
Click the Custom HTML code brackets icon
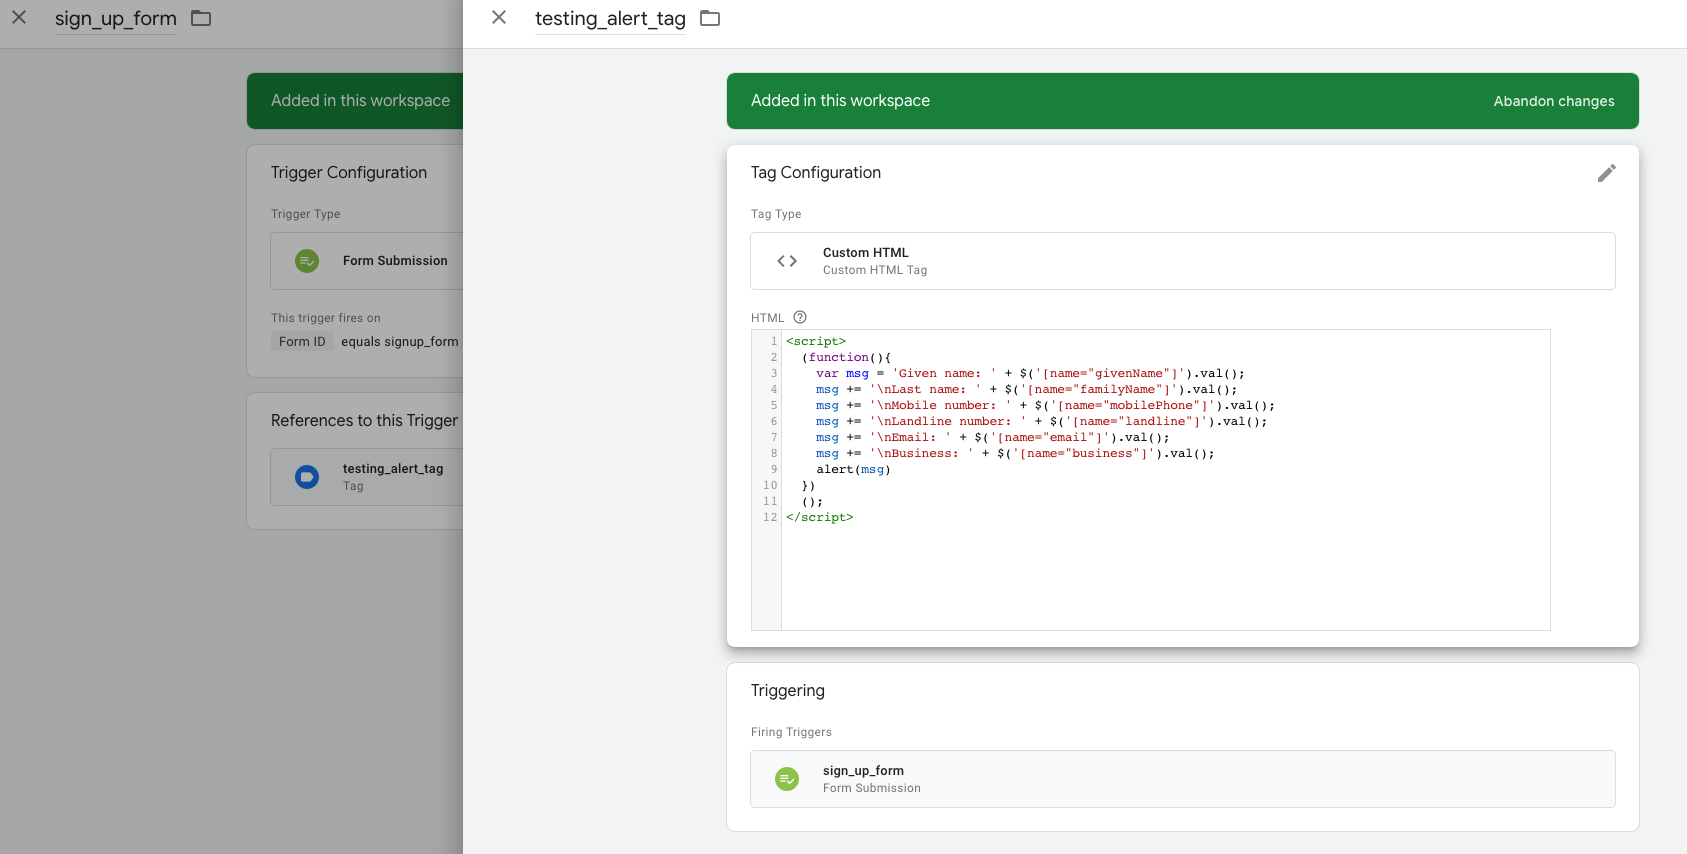click(787, 261)
